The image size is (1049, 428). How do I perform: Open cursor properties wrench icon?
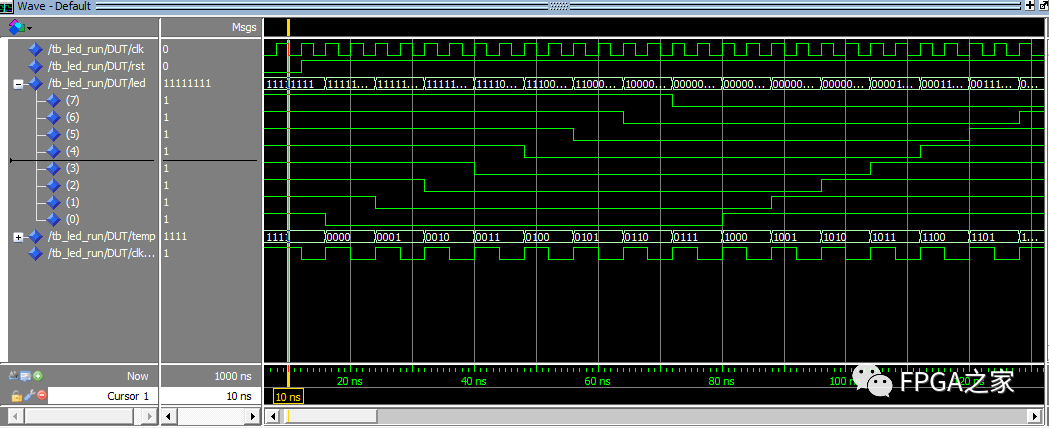point(27,396)
